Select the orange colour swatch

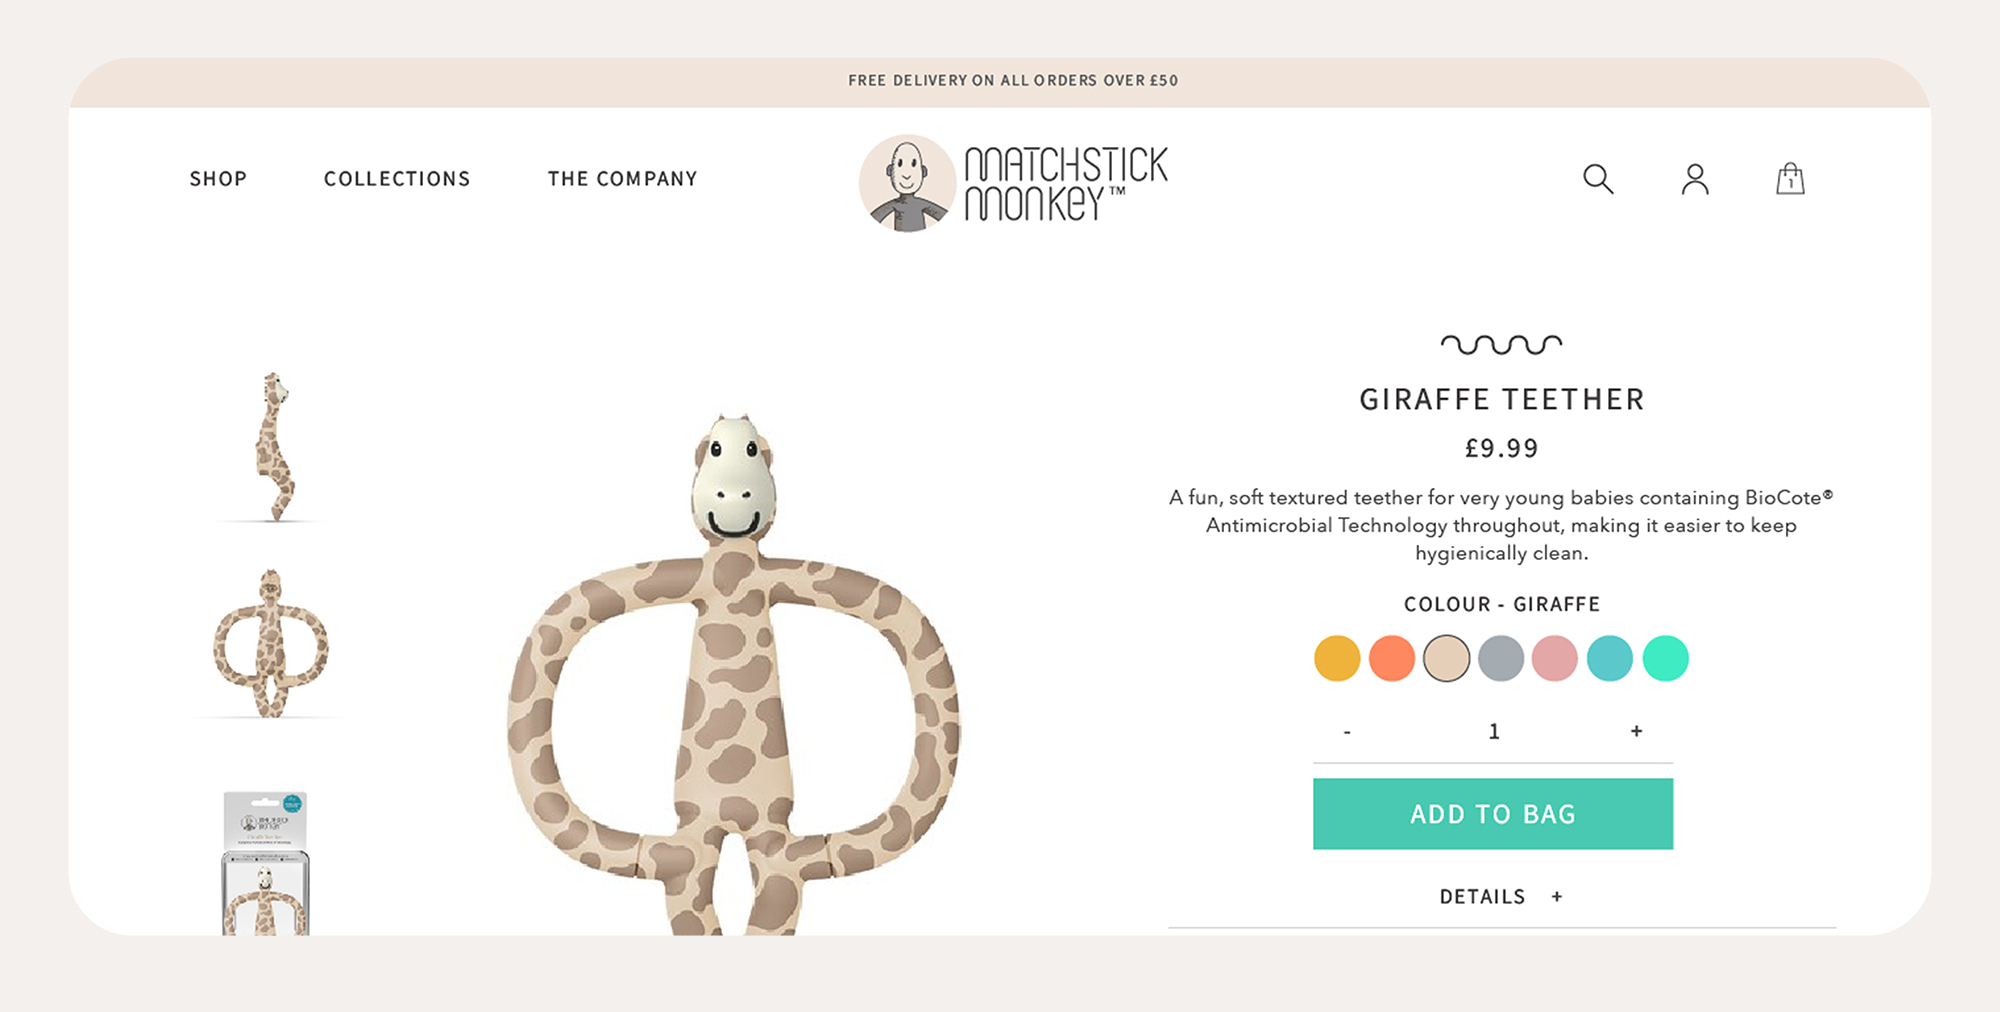pos(1392,658)
